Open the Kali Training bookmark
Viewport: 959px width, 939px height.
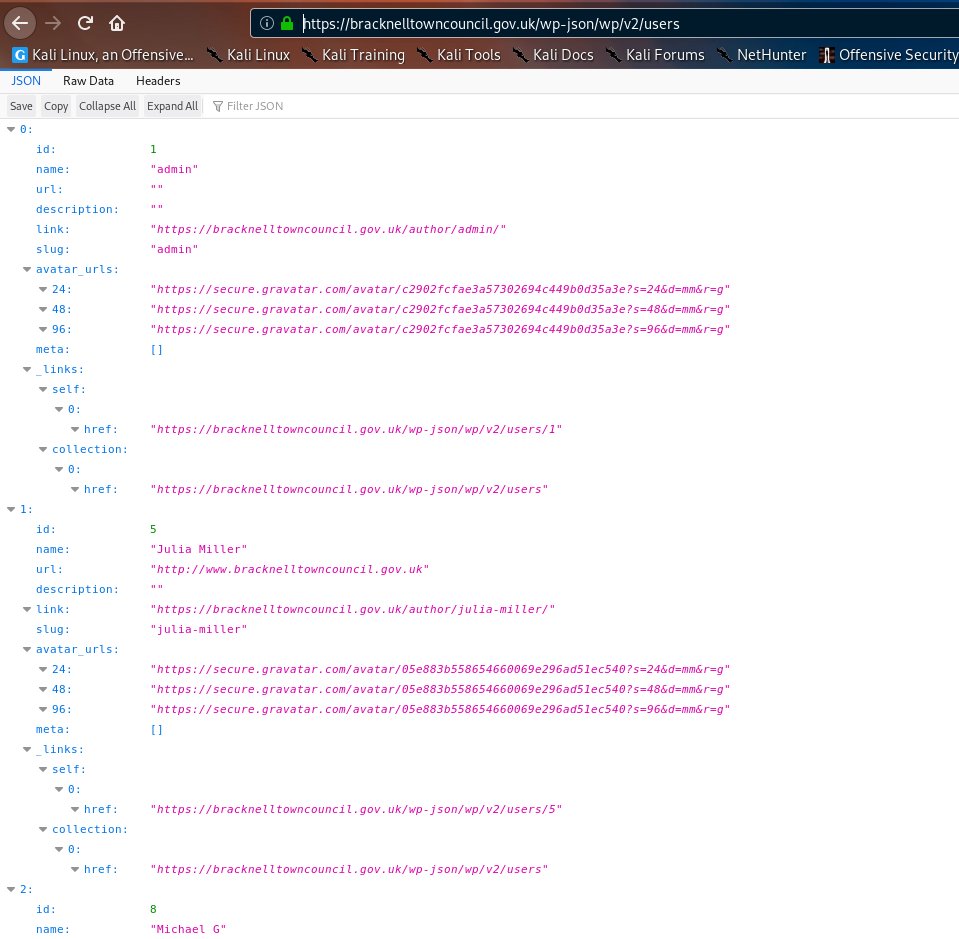(x=353, y=55)
